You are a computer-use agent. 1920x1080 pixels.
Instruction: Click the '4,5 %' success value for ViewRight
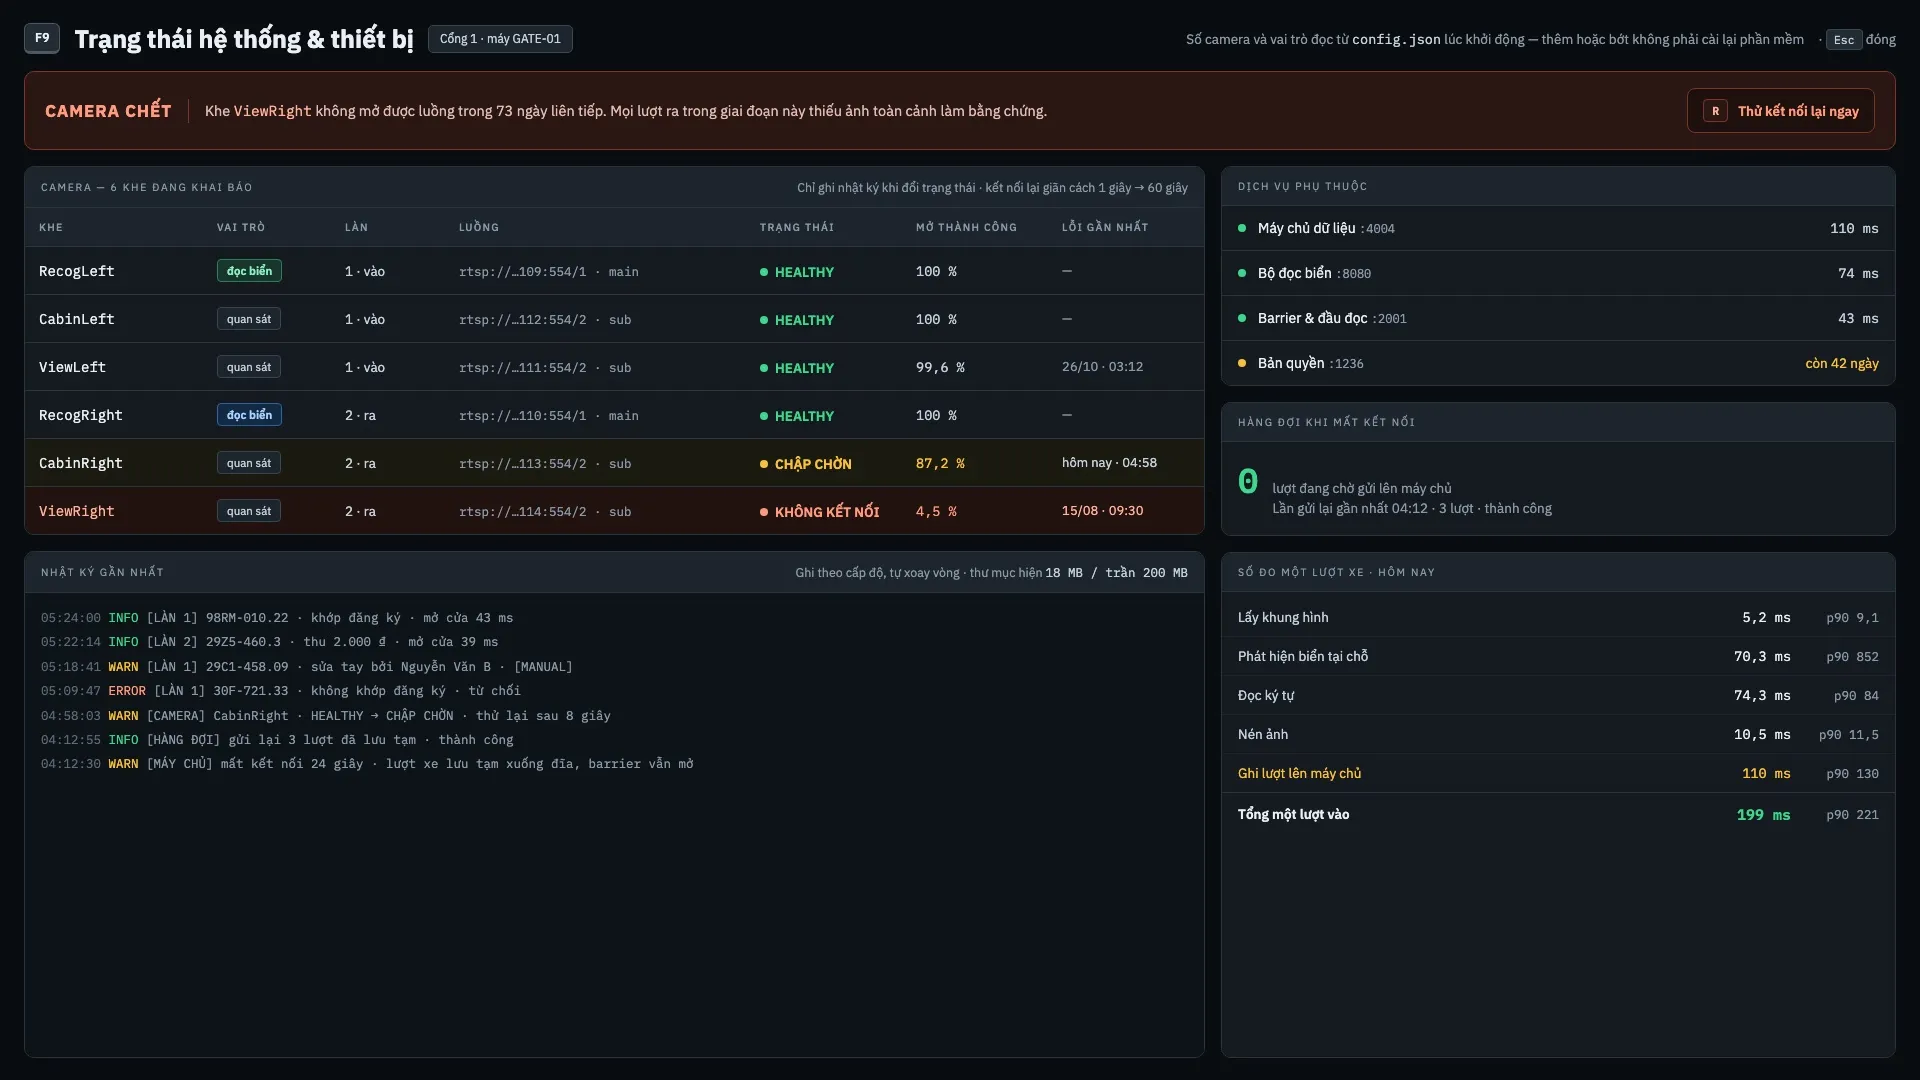click(936, 511)
